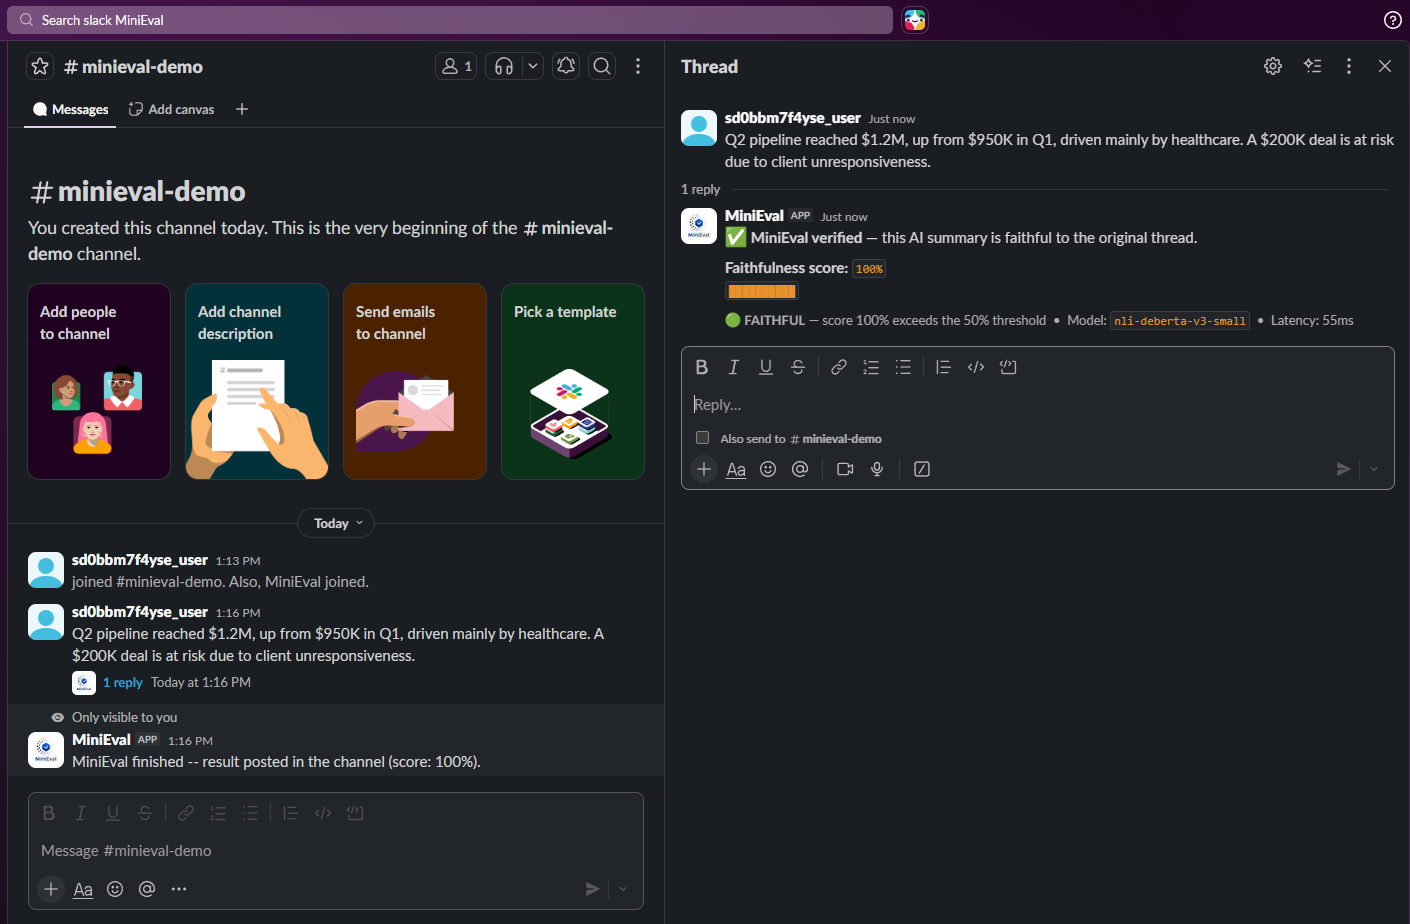The image size is (1410, 924).
Task: Open the Pick a template card
Action: click(573, 381)
